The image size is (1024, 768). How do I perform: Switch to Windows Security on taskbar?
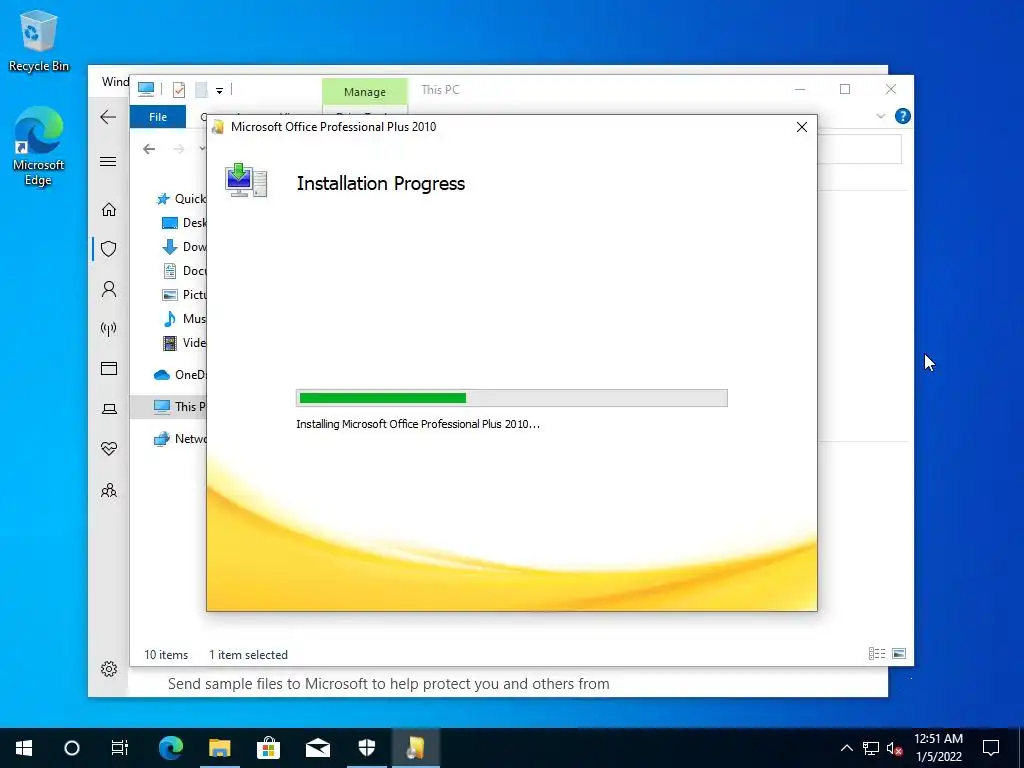tap(366, 748)
